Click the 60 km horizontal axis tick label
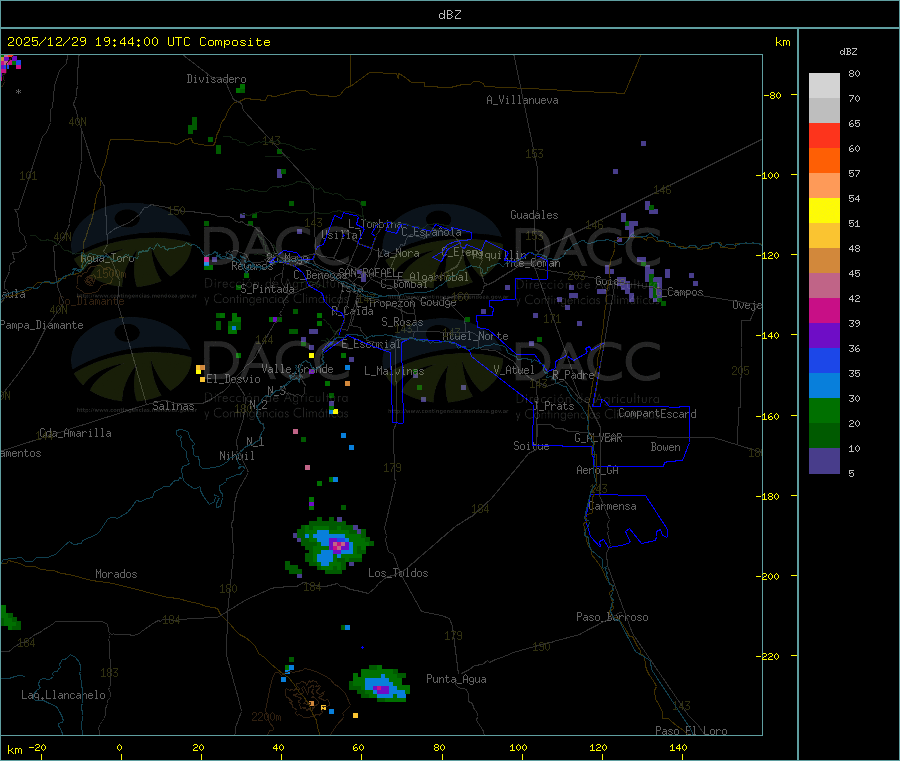900x761 pixels. (358, 747)
